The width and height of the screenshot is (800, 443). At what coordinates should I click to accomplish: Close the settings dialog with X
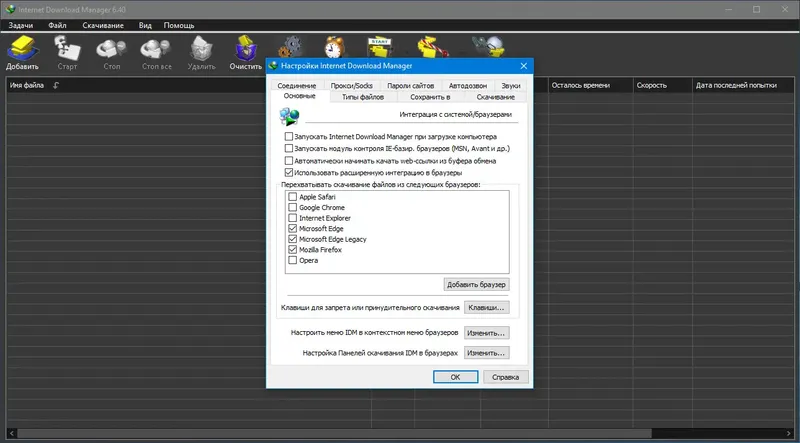pyautogui.click(x=523, y=66)
